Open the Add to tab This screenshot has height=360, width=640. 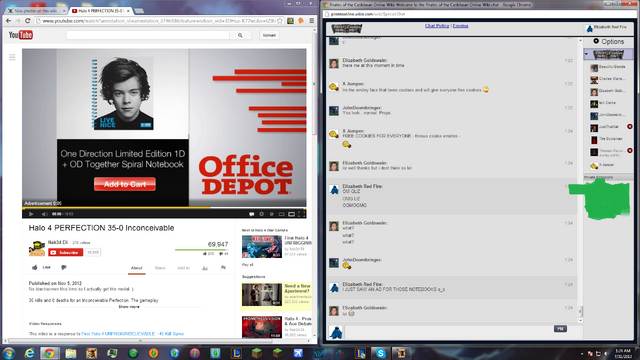tap(183, 268)
